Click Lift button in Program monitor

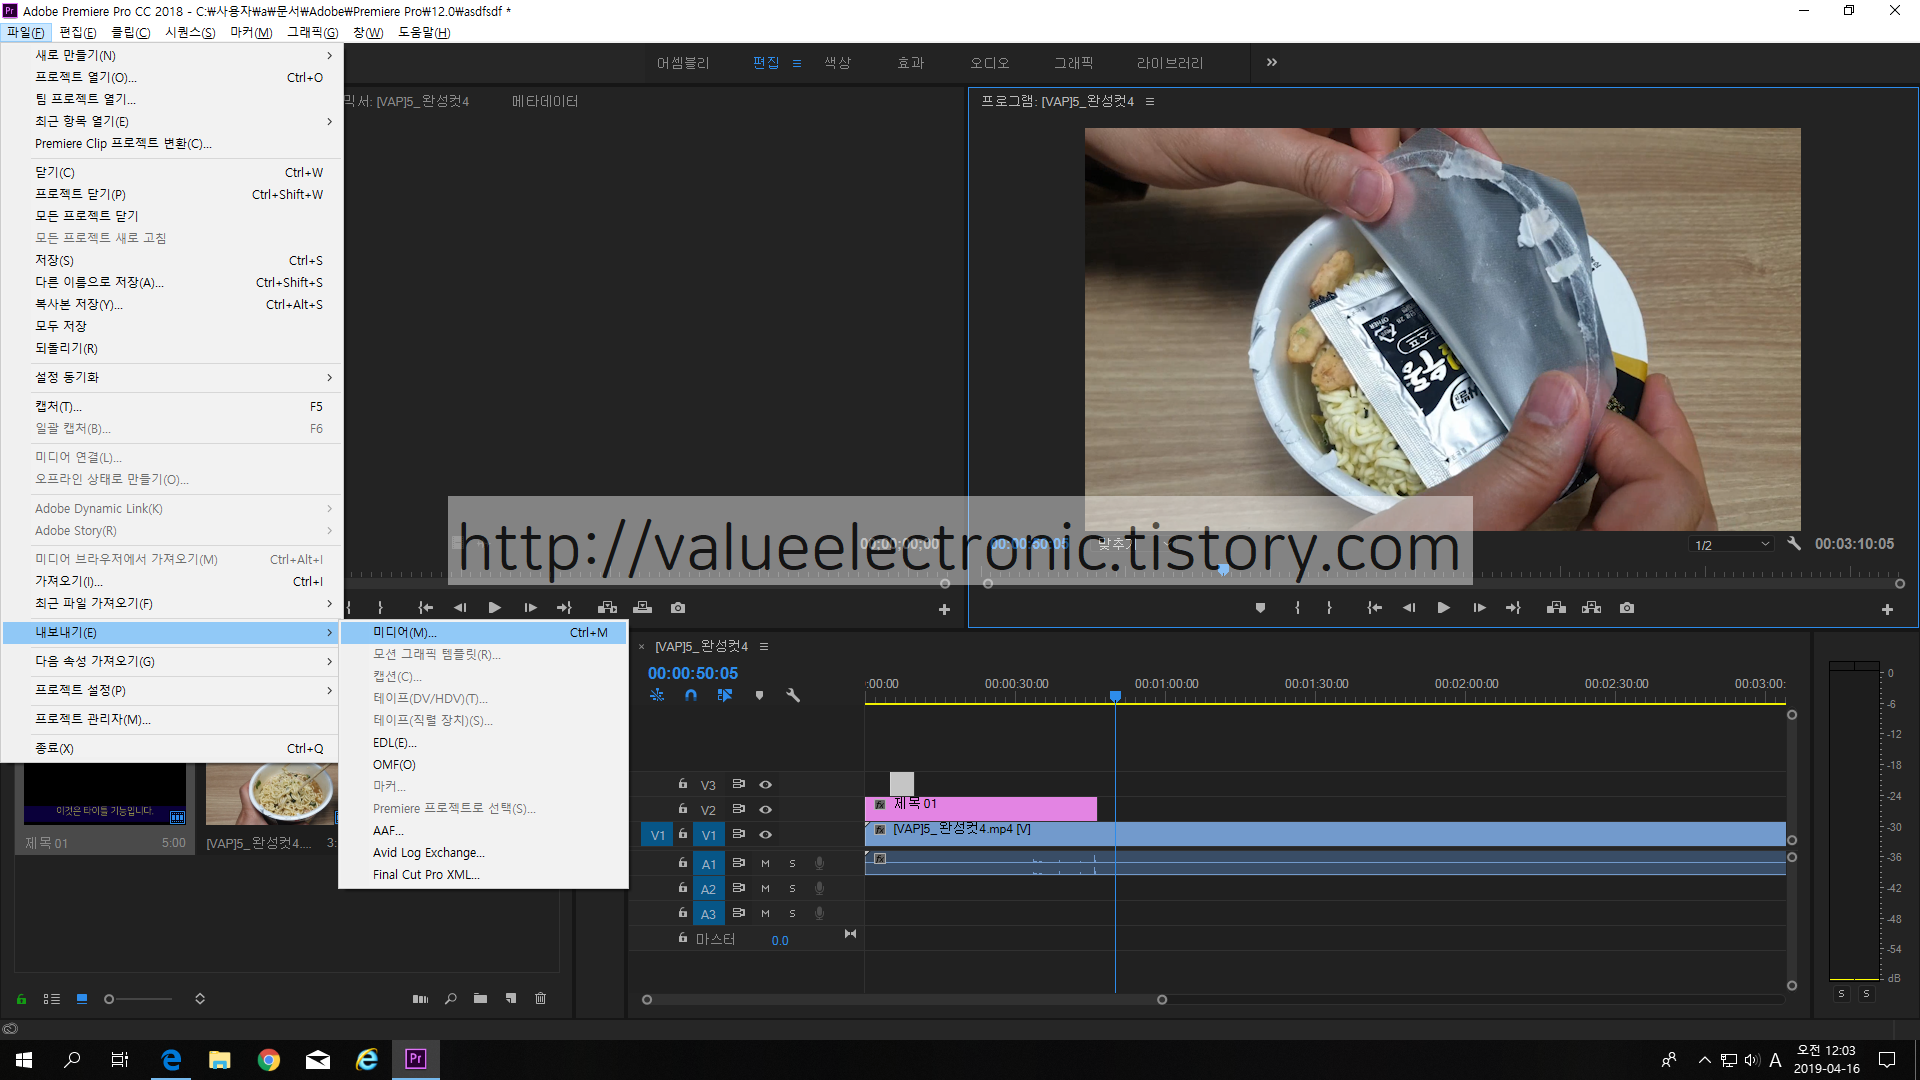point(1556,608)
